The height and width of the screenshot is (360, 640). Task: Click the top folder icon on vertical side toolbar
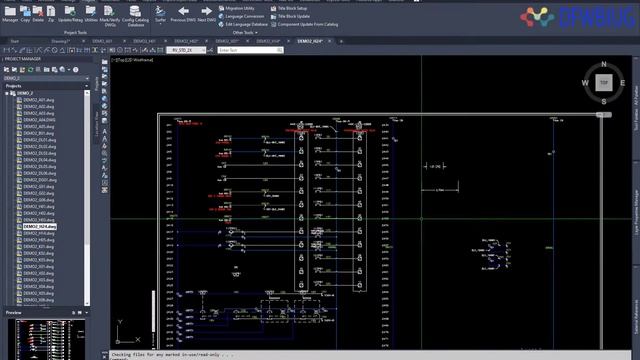(x=105, y=62)
